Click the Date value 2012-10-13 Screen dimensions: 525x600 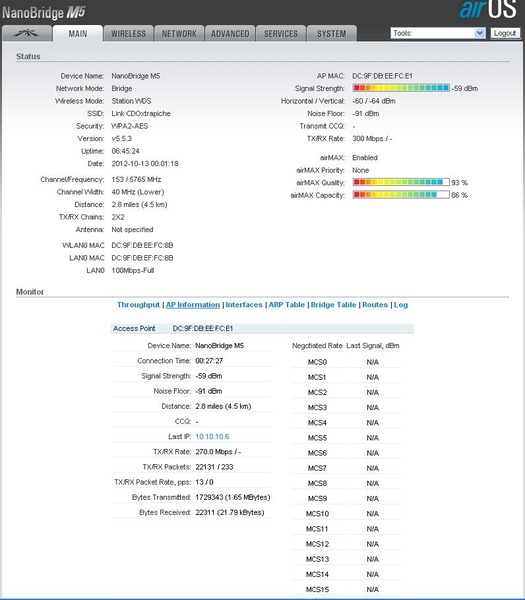pos(145,164)
